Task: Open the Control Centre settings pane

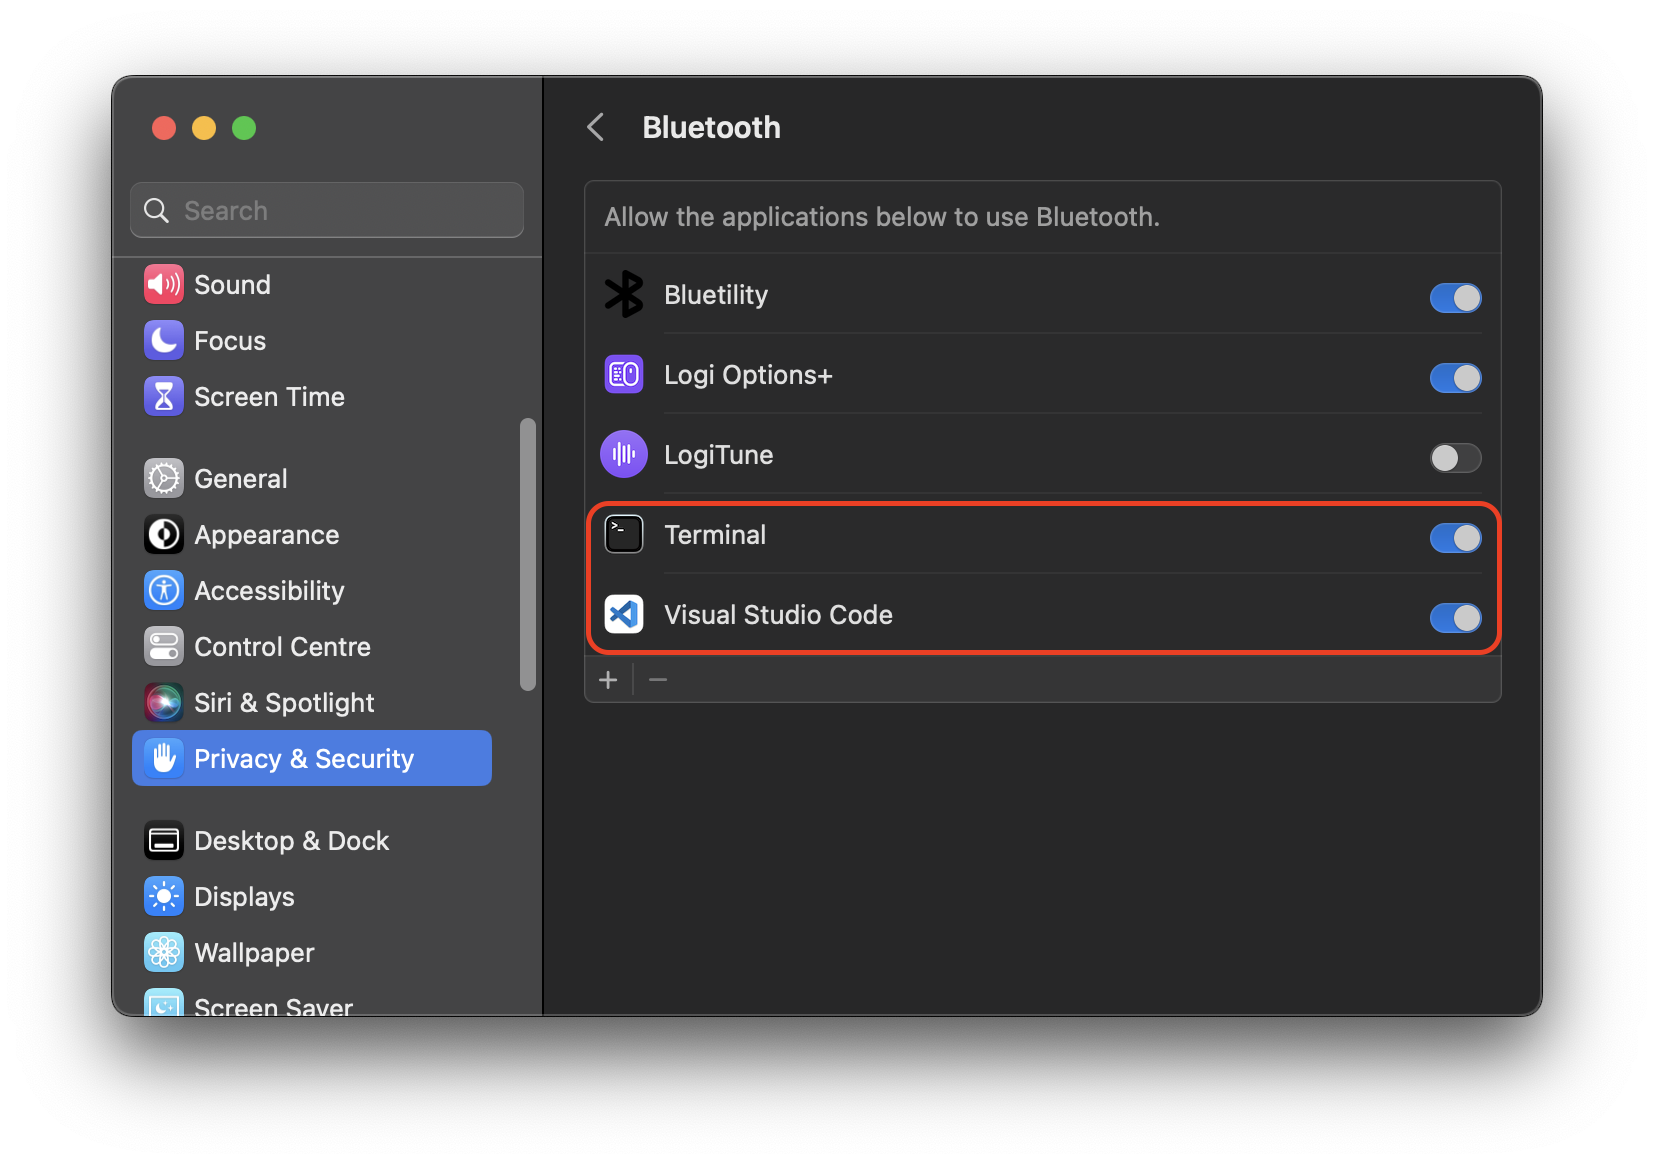Action: coord(282,647)
